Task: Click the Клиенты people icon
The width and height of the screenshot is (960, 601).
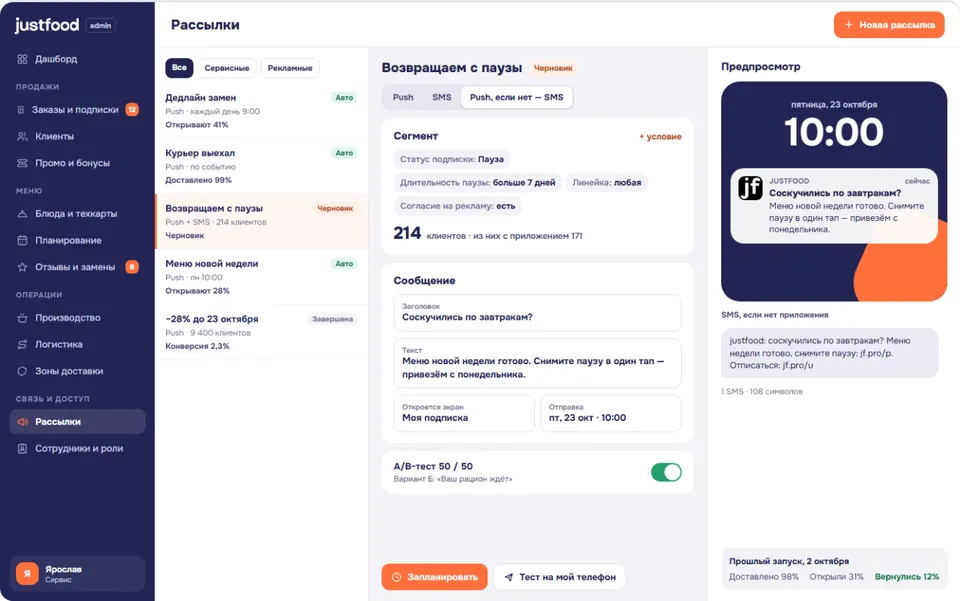Action: point(22,136)
